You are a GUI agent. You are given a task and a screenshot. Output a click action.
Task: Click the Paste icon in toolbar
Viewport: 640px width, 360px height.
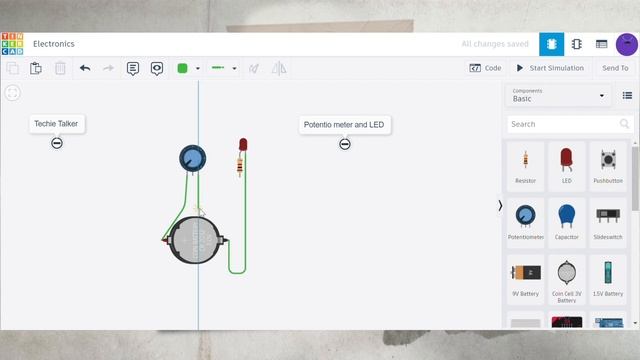(36, 68)
